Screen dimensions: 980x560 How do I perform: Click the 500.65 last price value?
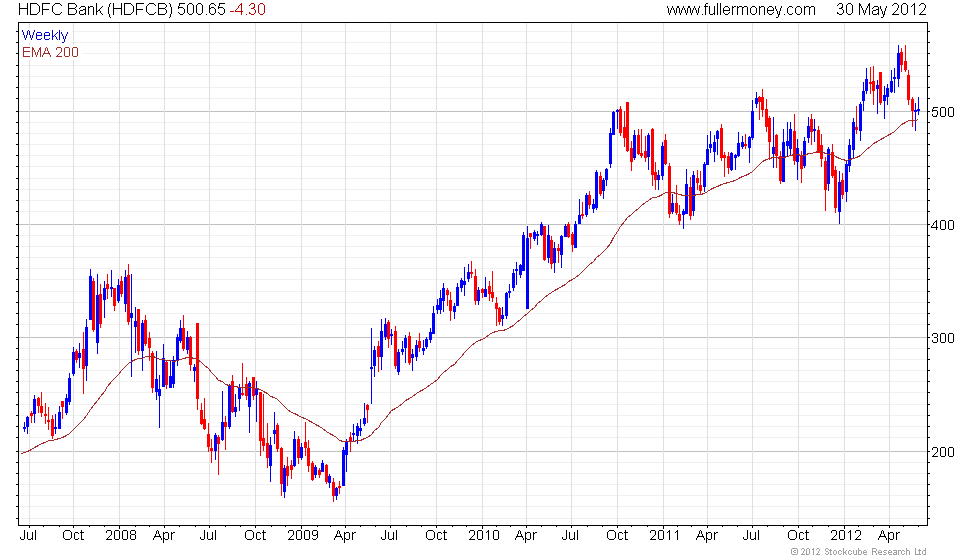[x=201, y=9]
